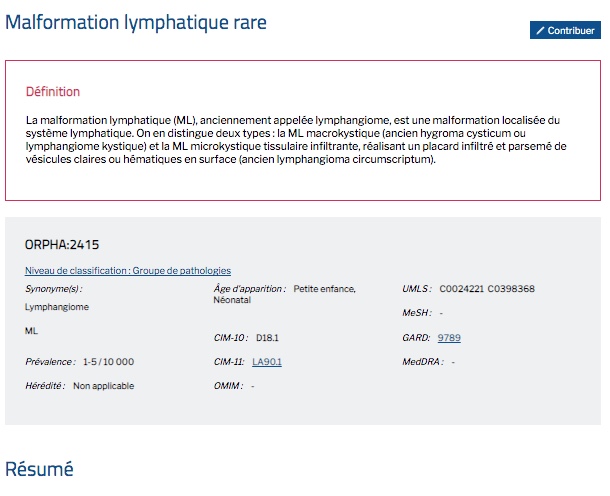Click the OMIM label
610x496 pixels.
click(228, 386)
